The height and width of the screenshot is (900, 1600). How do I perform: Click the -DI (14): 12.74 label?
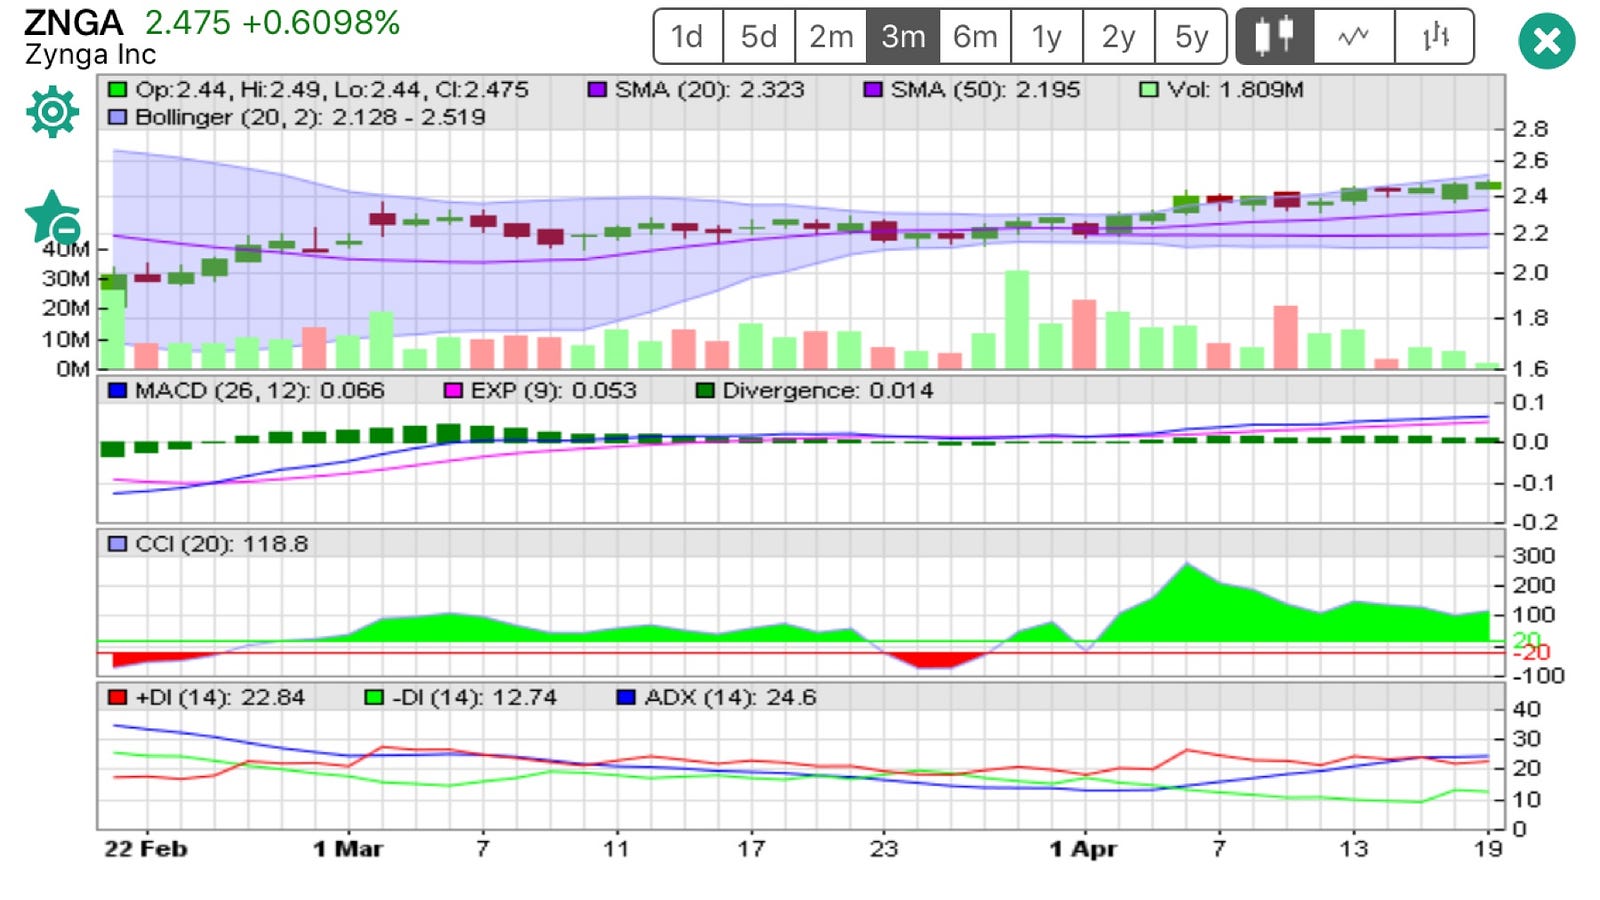tap(475, 697)
